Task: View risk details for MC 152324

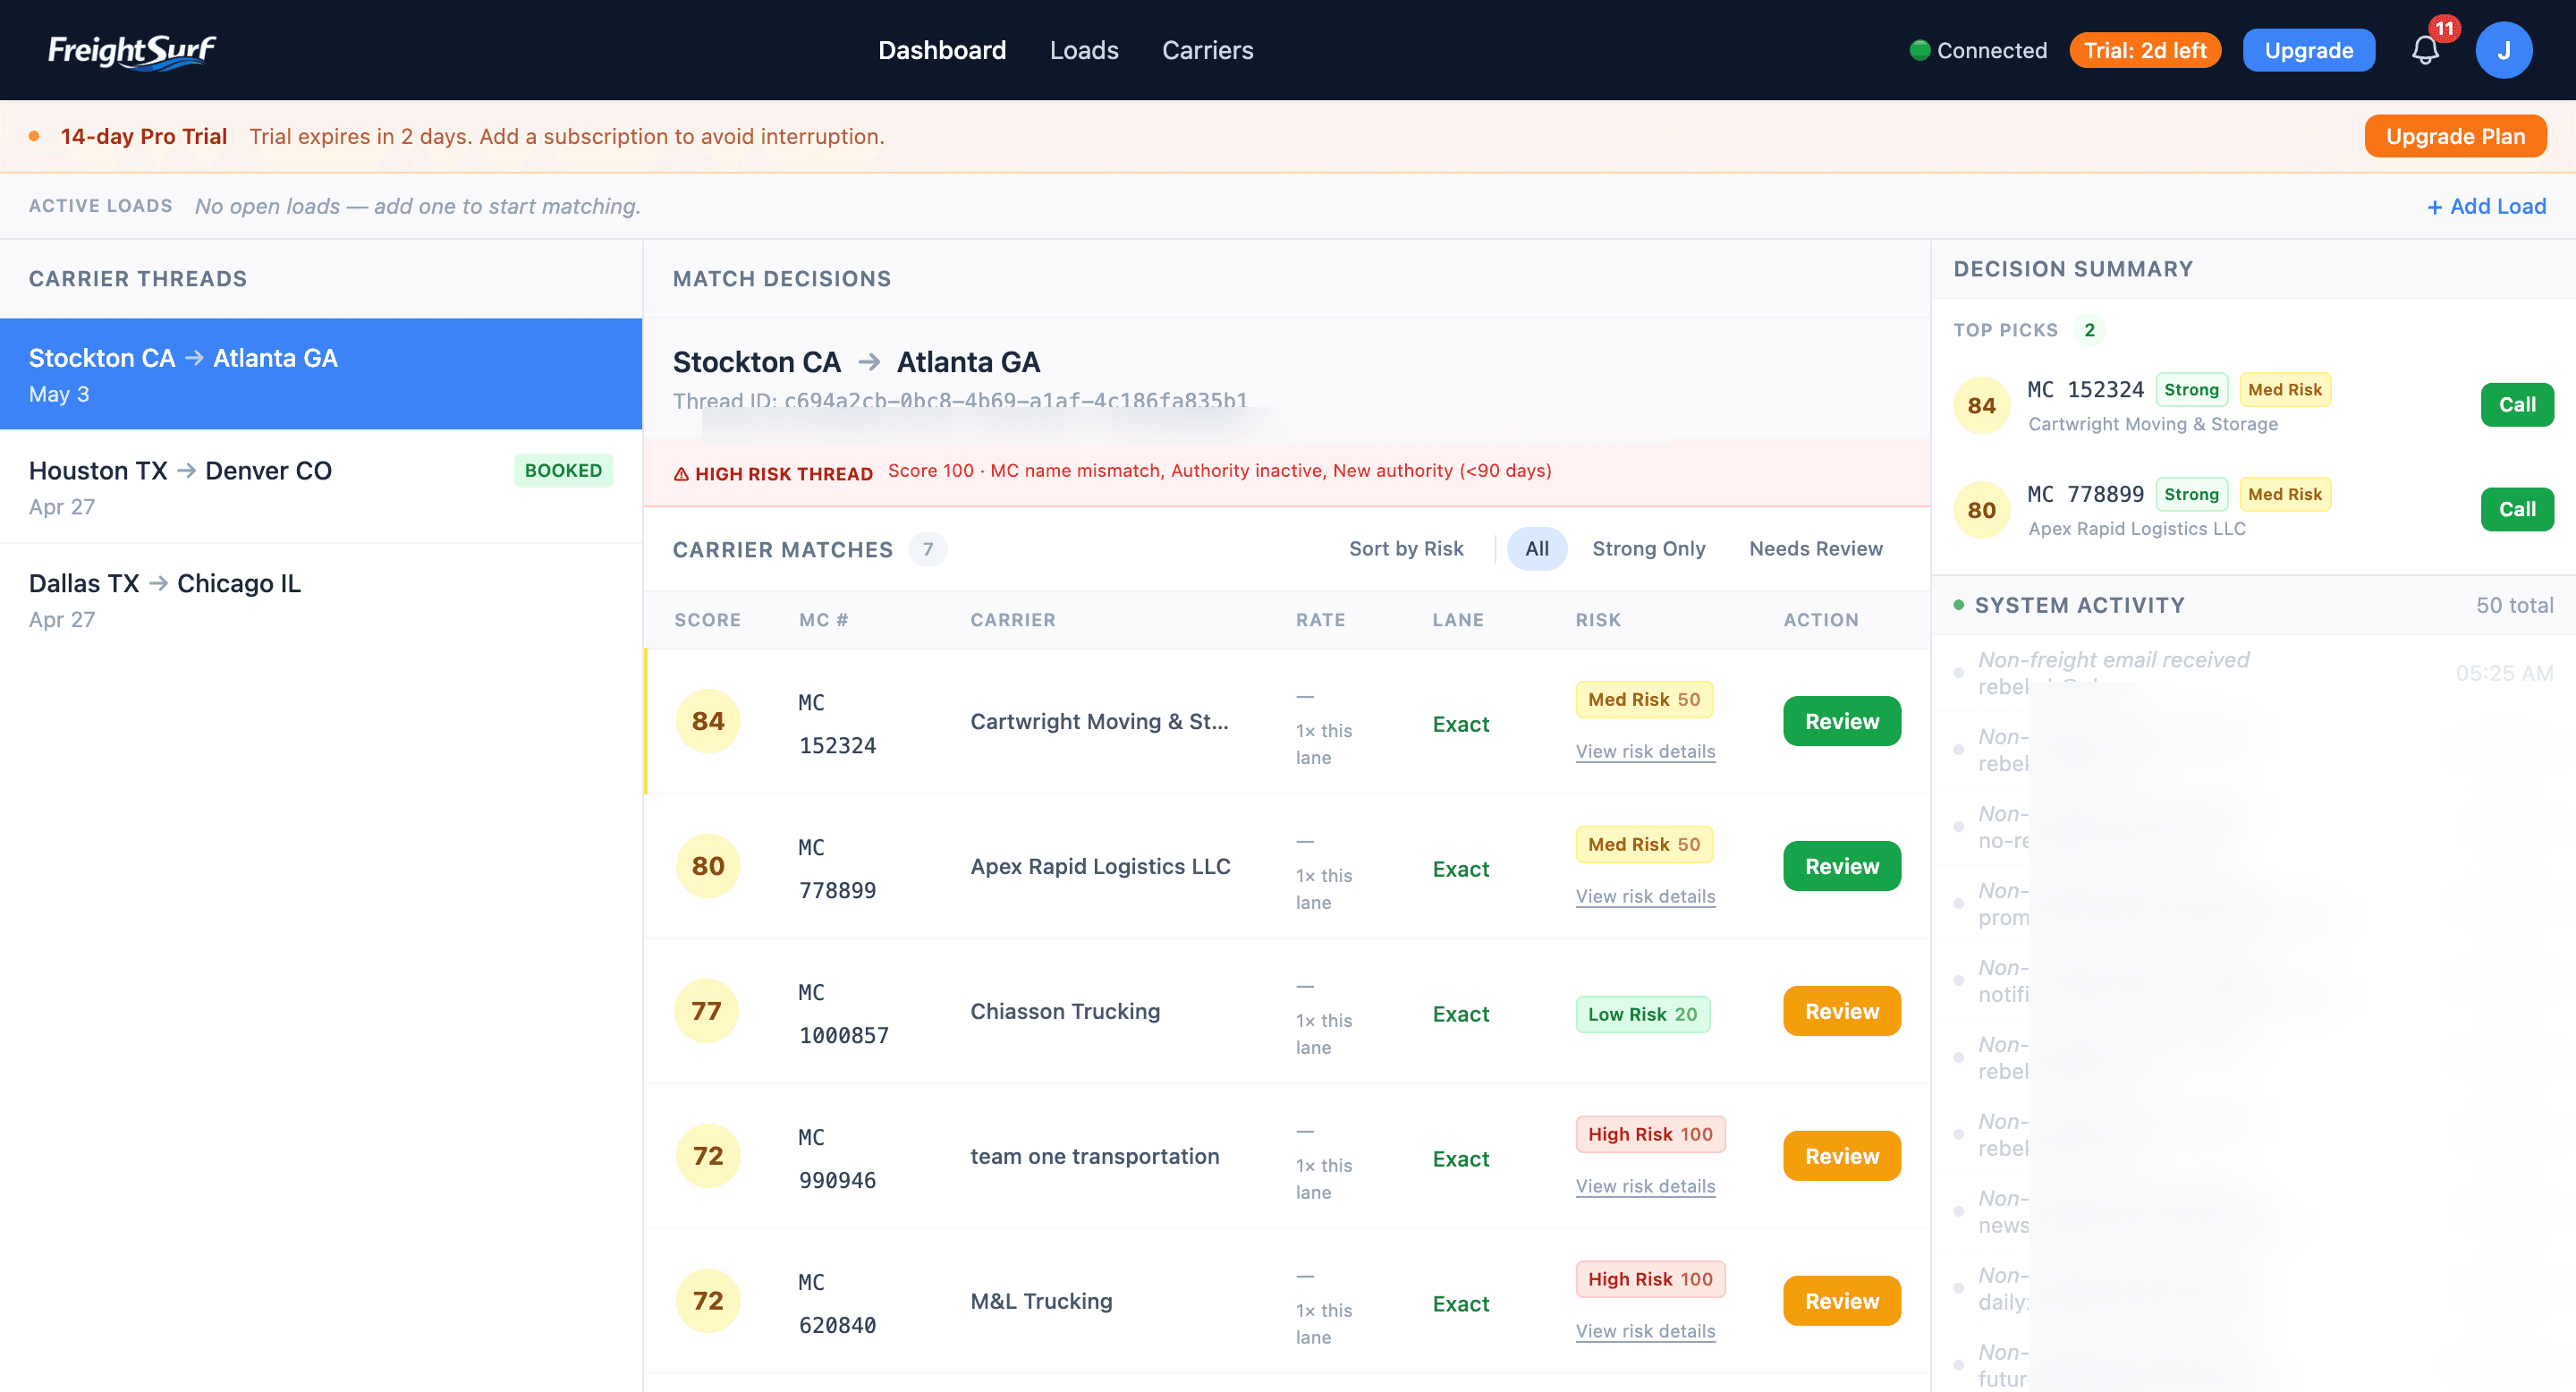Action: pyautogui.click(x=1645, y=751)
